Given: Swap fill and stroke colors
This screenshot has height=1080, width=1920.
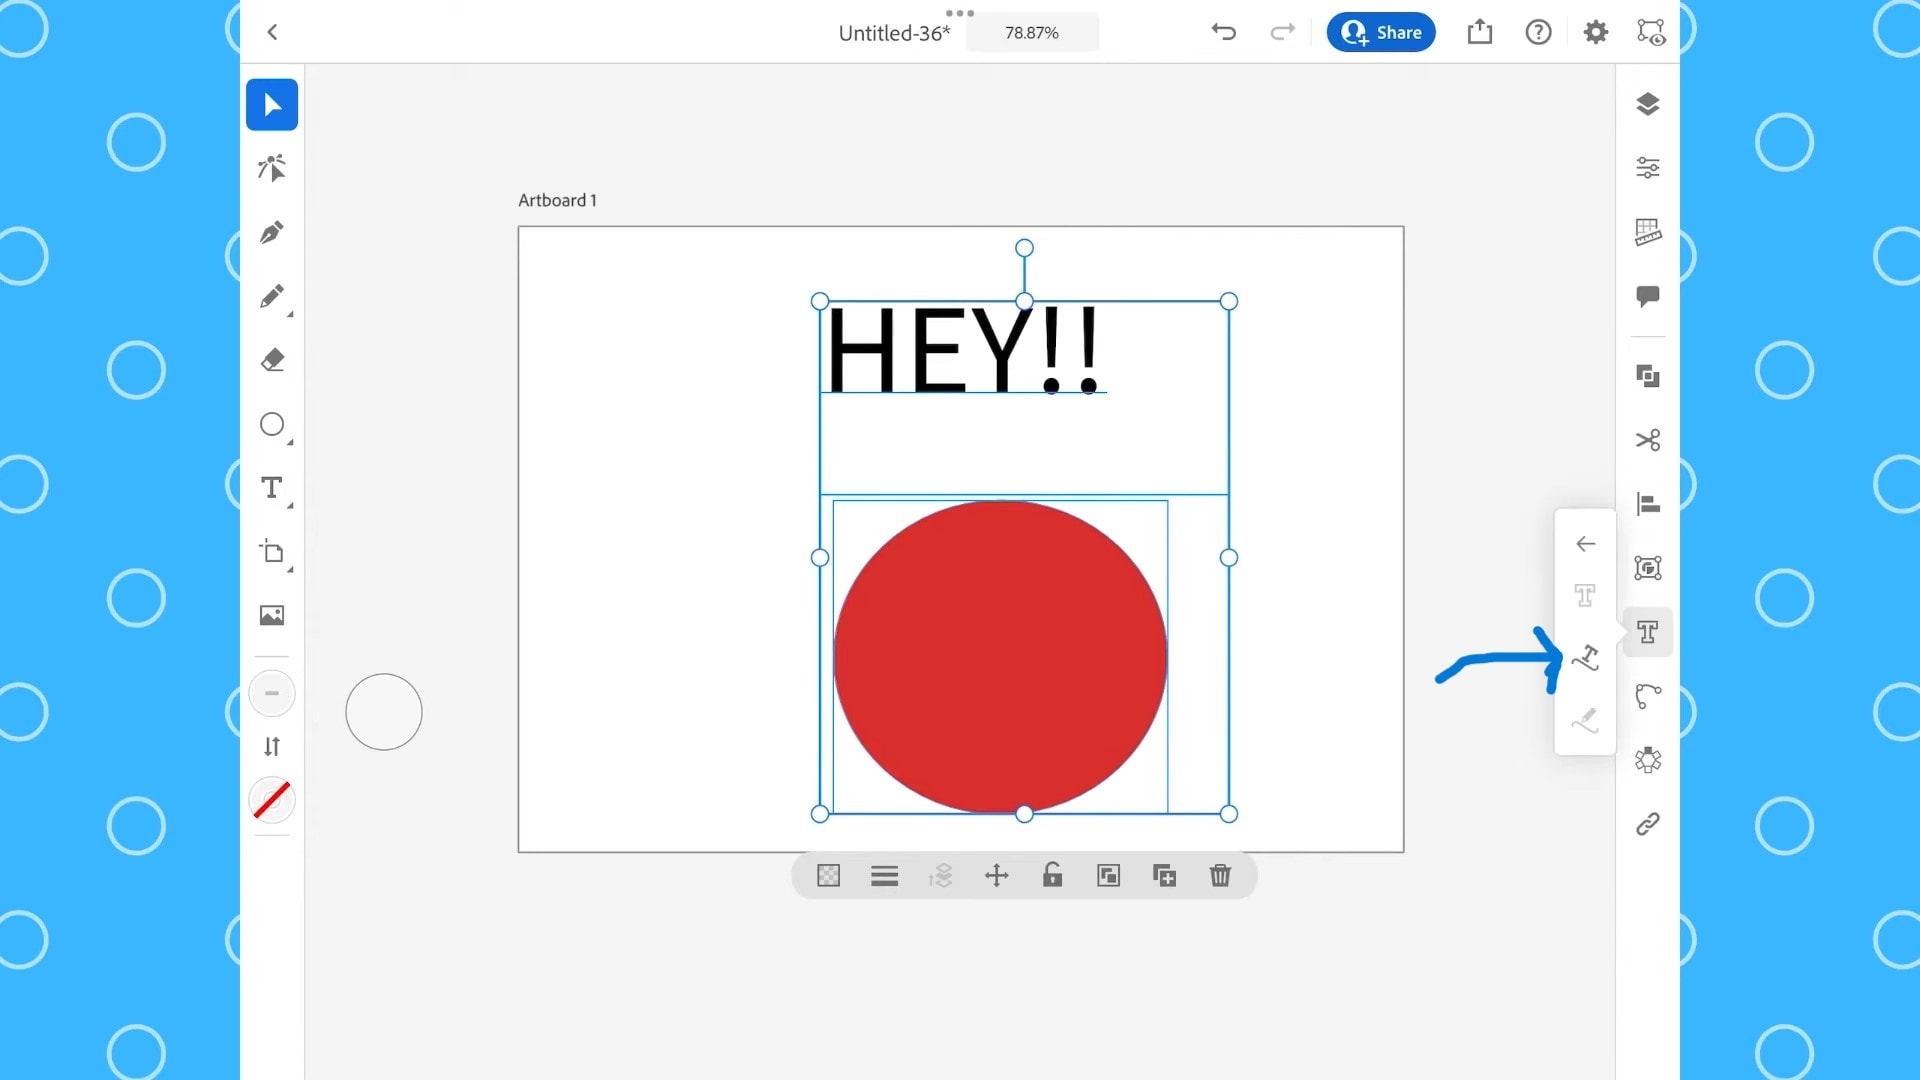Looking at the screenshot, I should tap(272, 746).
